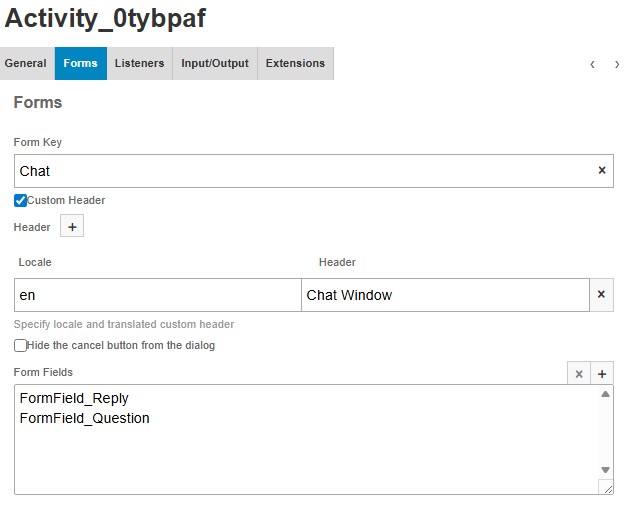624x512 pixels.
Task: Switch to the Listeners tab
Action: point(139,63)
